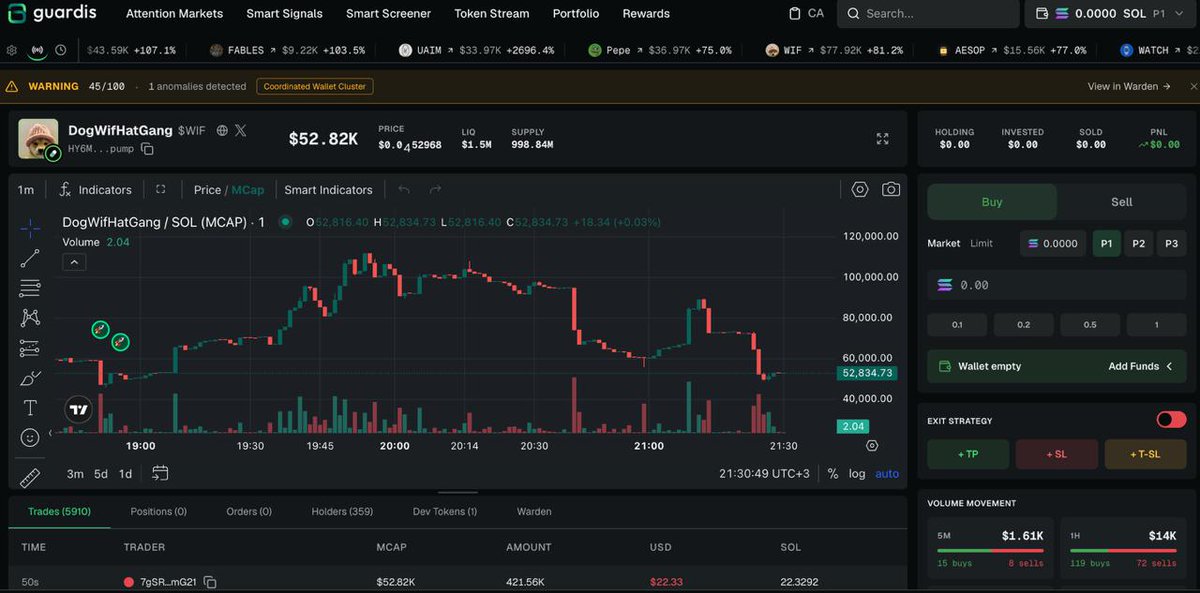Select the brush drawing tool

point(30,378)
